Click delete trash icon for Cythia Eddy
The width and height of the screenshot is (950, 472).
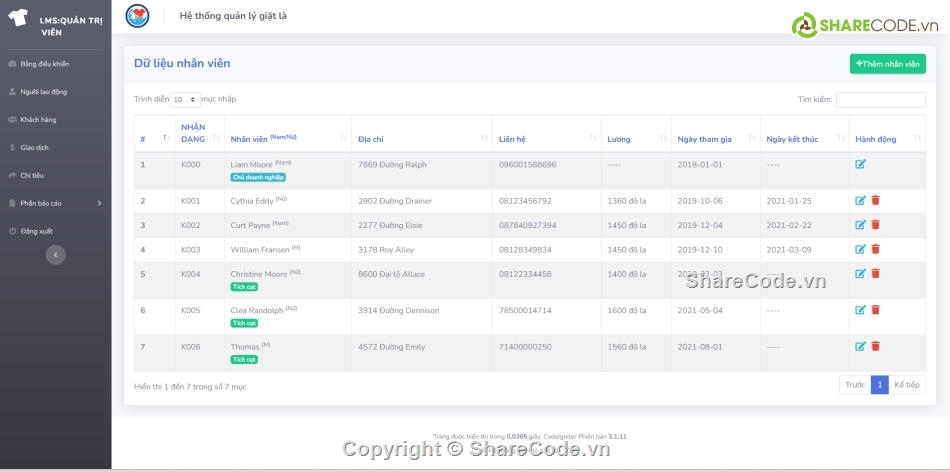[875, 200]
